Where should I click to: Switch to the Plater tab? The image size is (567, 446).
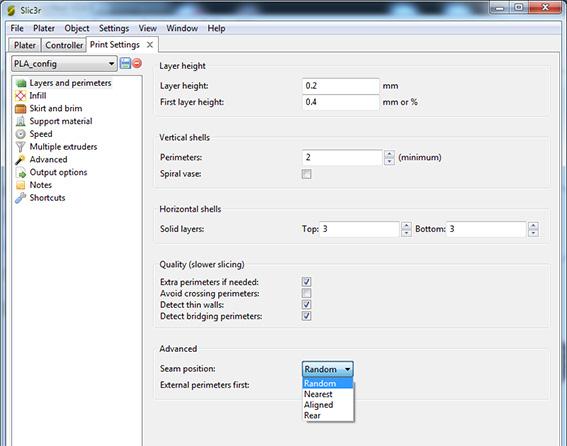pyautogui.click(x=25, y=45)
